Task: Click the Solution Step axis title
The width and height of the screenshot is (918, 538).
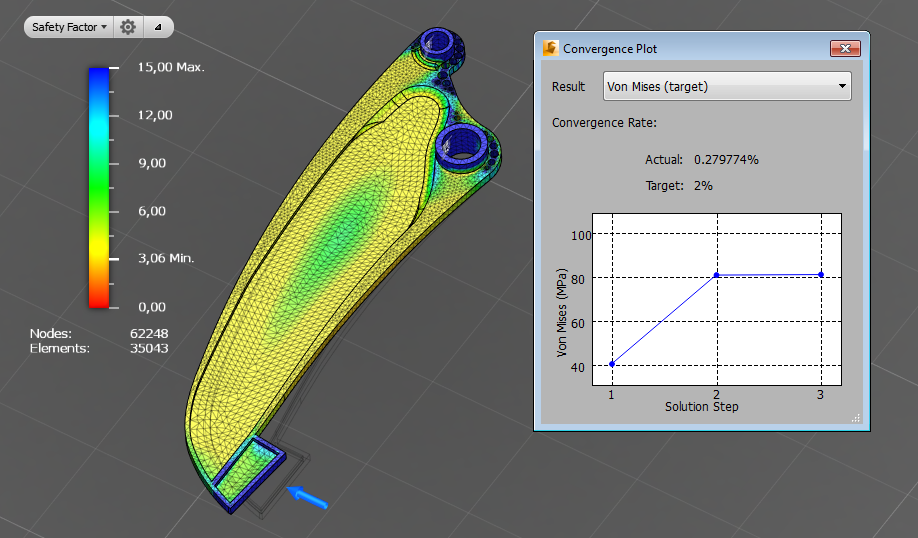Action: [x=701, y=406]
